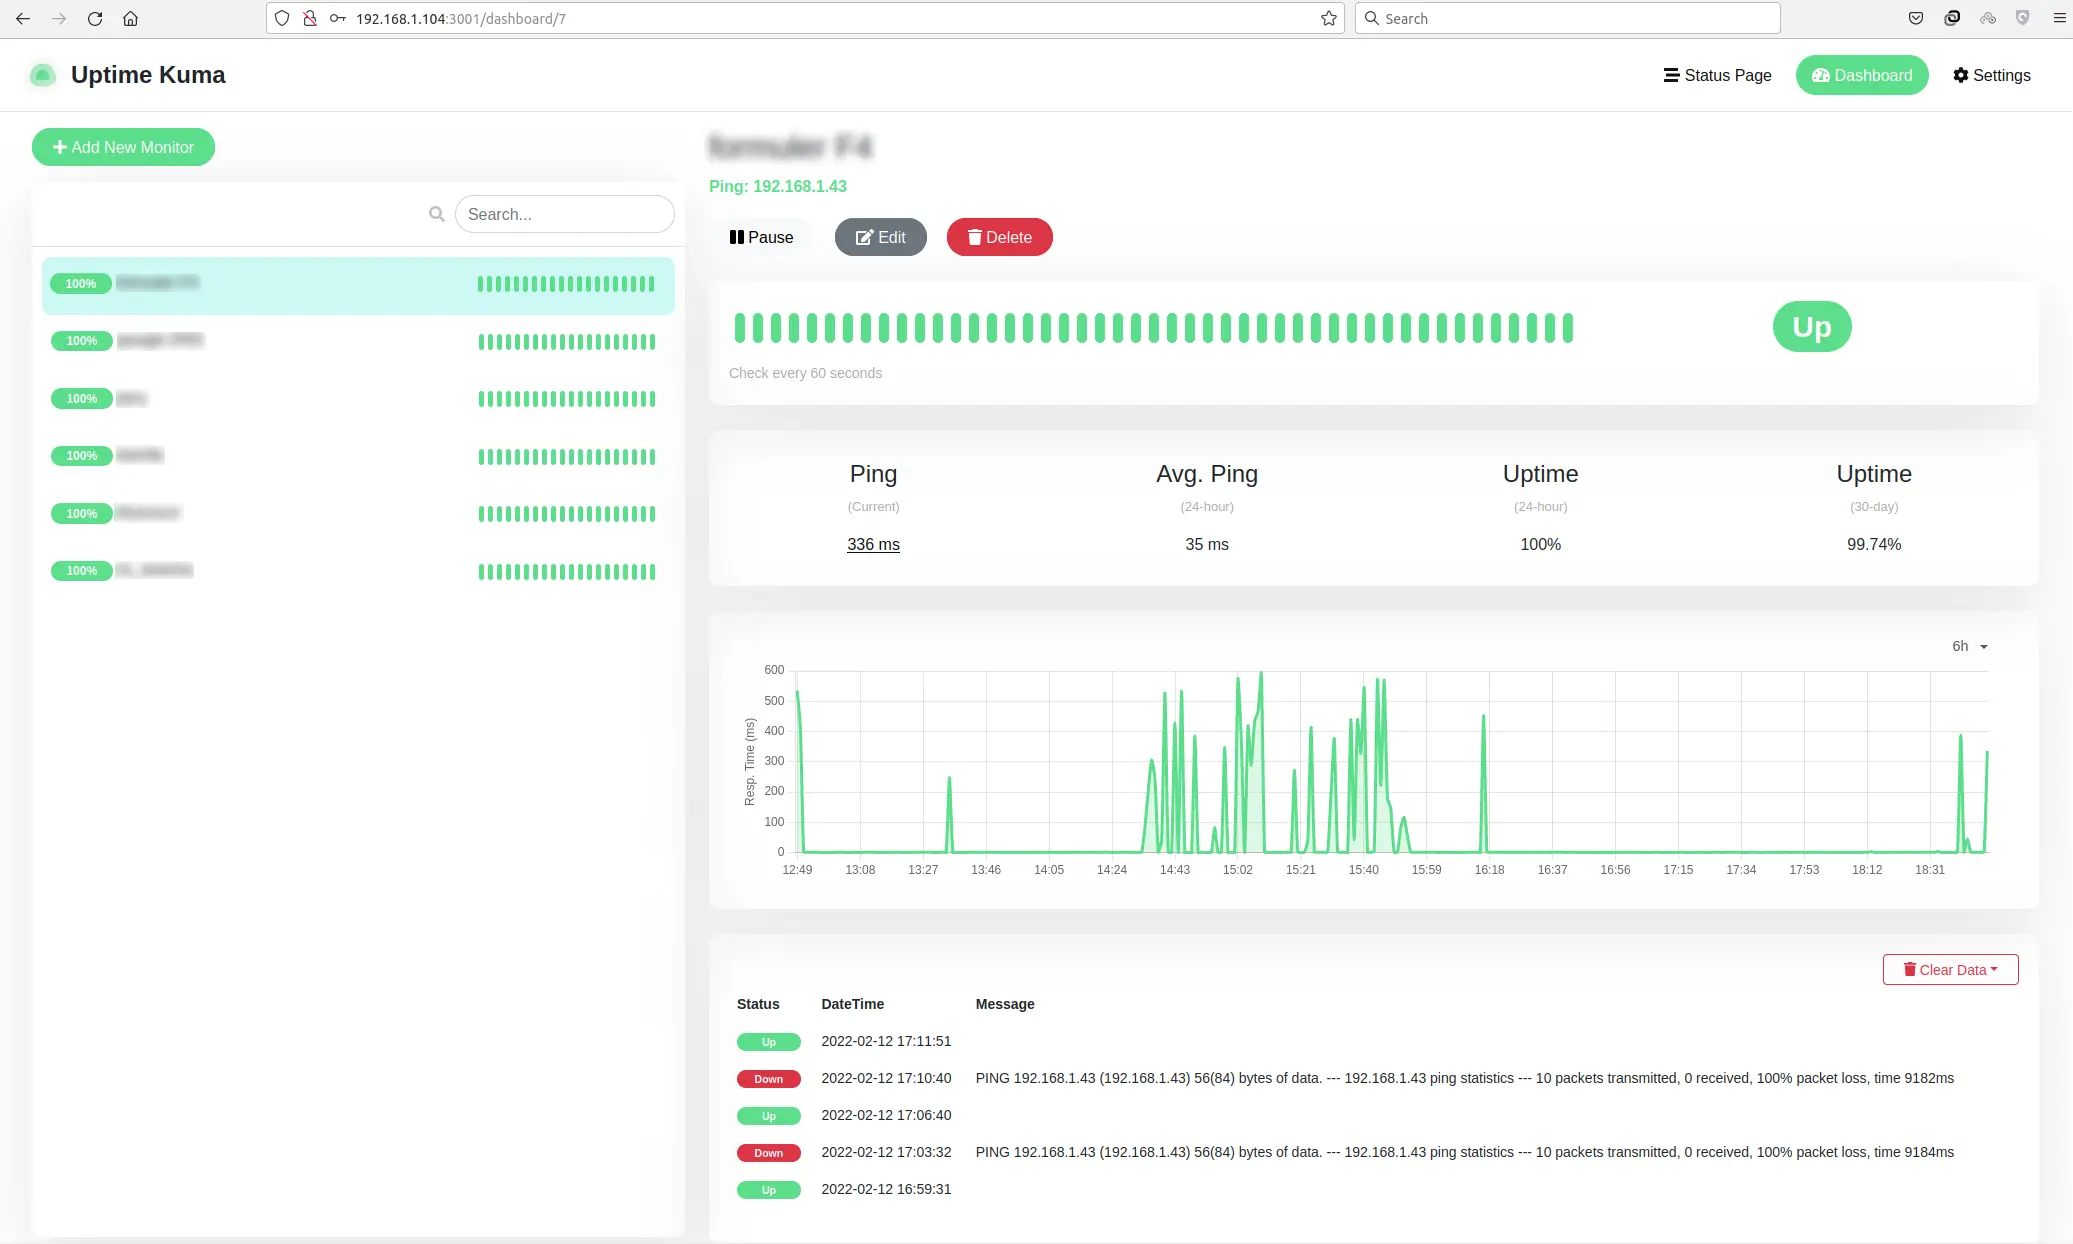Select the sixth monitor in the list
This screenshot has height=1244, width=2073.
pos(358,571)
